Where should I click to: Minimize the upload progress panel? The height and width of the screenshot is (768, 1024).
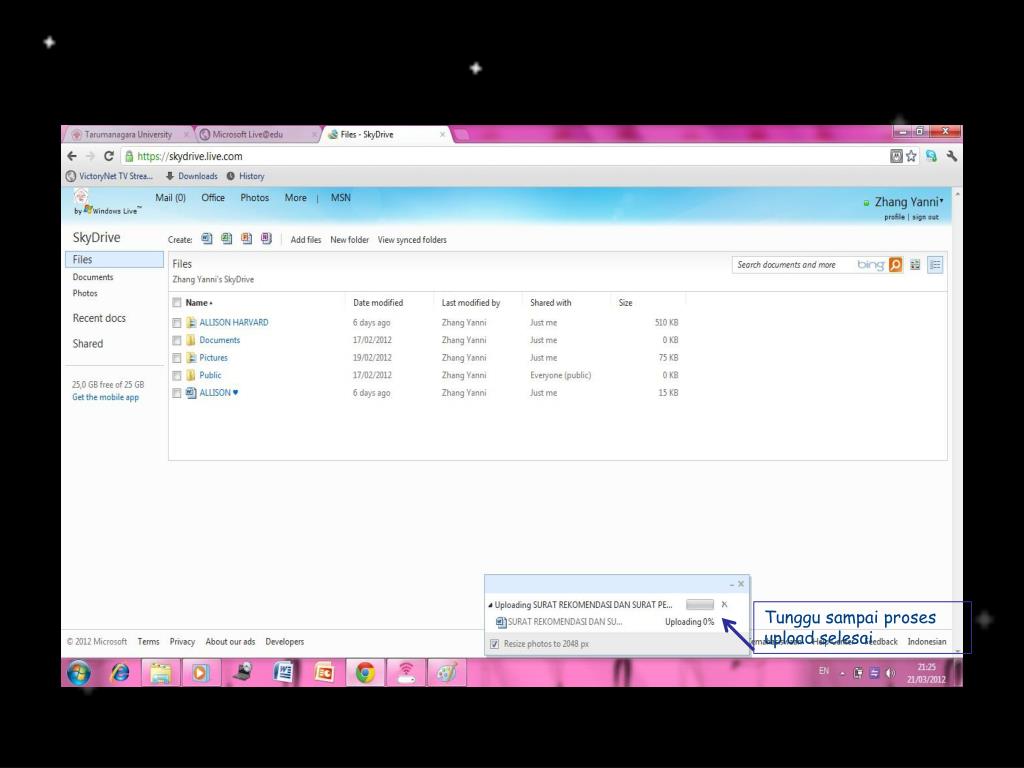pos(731,584)
